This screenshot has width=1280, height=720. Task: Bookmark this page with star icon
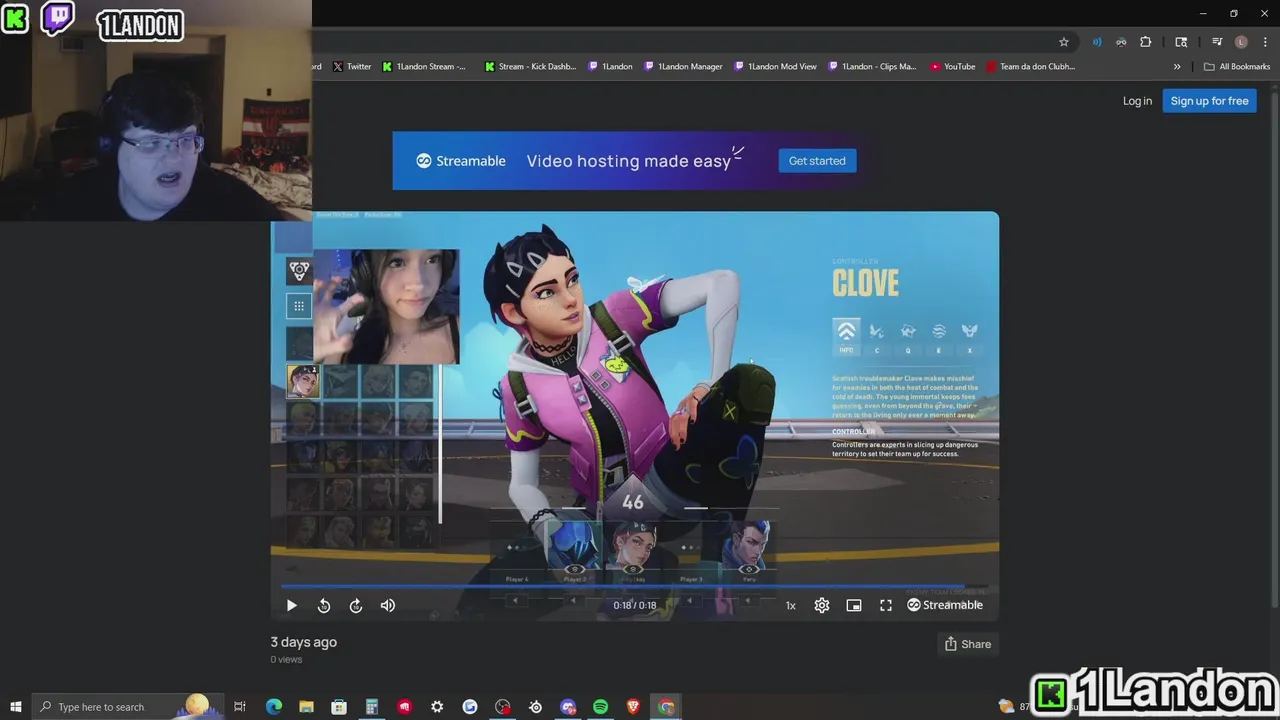[1064, 42]
